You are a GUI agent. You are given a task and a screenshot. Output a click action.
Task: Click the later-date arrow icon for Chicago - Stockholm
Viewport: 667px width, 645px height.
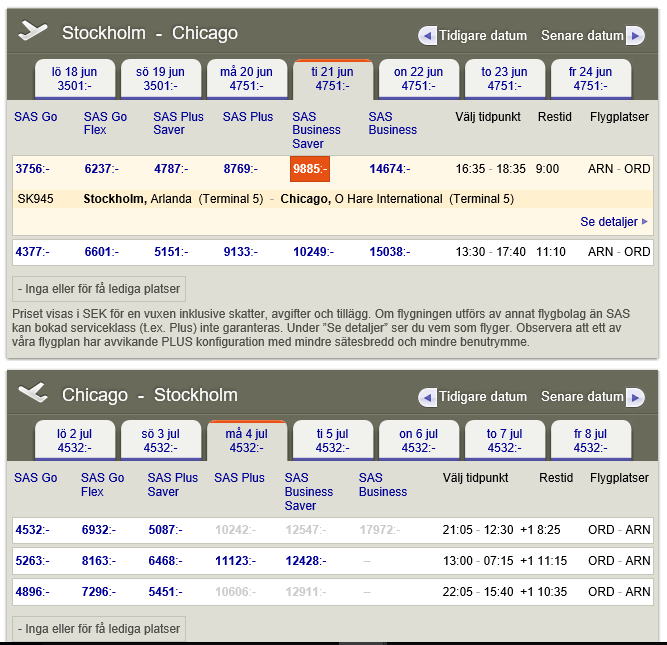tap(635, 397)
